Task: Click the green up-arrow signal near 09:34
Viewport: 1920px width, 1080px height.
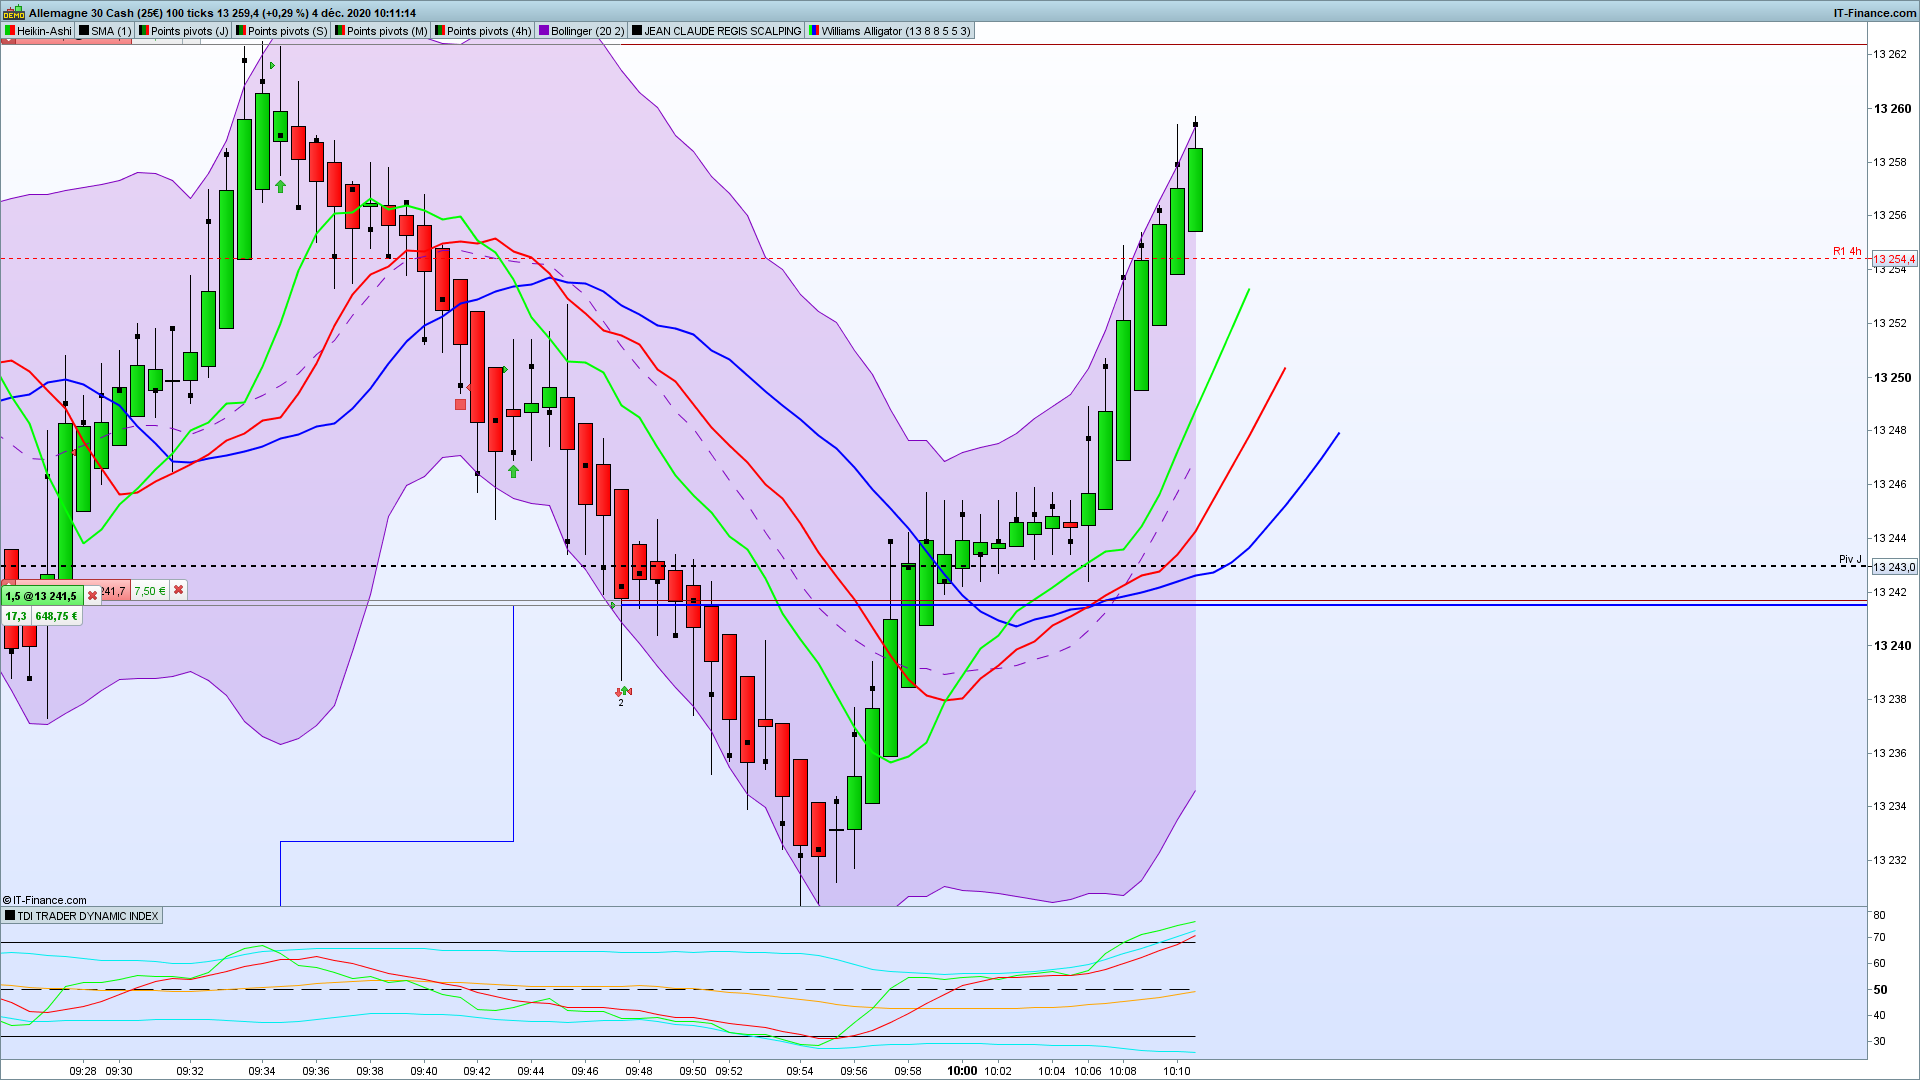Action: pyautogui.click(x=281, y=187)
